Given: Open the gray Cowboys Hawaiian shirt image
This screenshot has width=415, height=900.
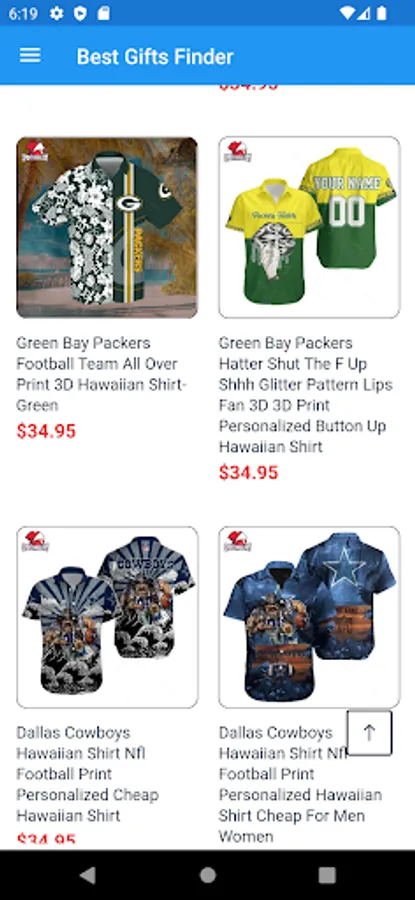Looking at the screenshot, I should click(x=107, y=617).
